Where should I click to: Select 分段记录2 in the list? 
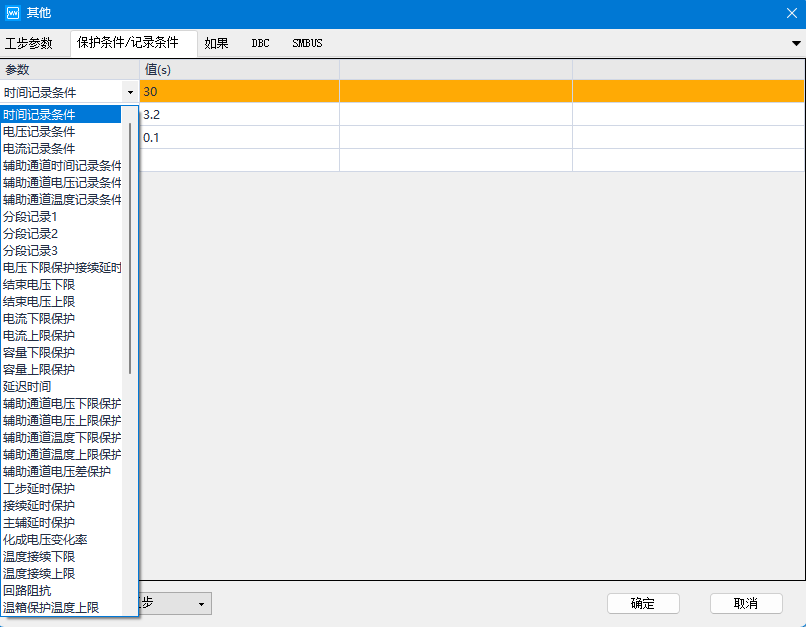(x=61, y=233)
